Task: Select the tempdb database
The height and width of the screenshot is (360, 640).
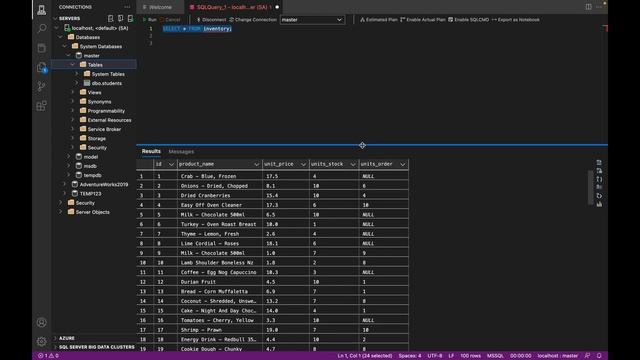Action: (x=93, y=176)
